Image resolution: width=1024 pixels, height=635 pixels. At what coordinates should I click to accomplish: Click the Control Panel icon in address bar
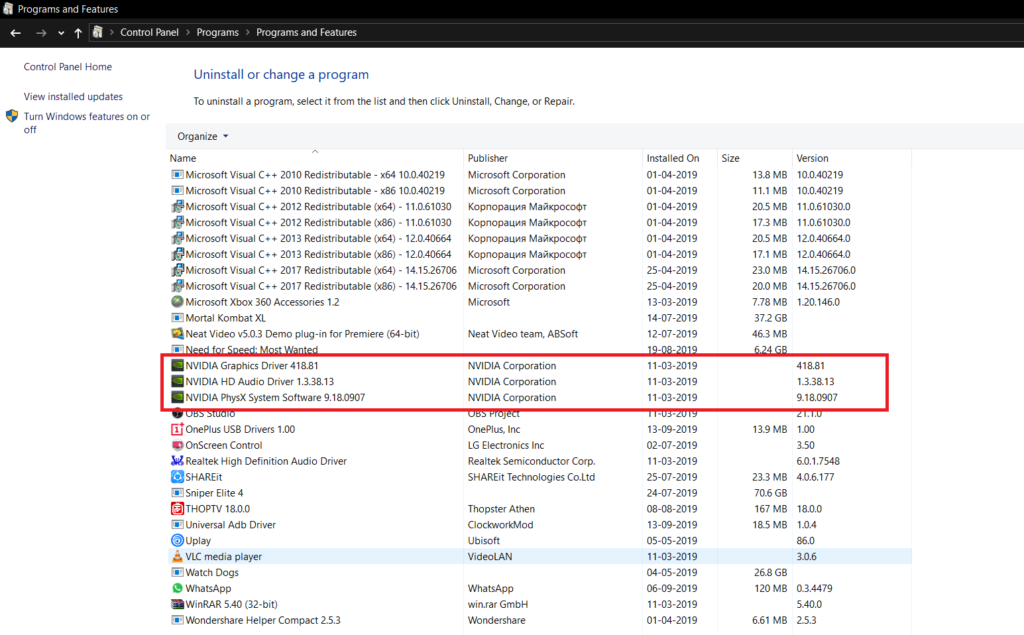97,32
